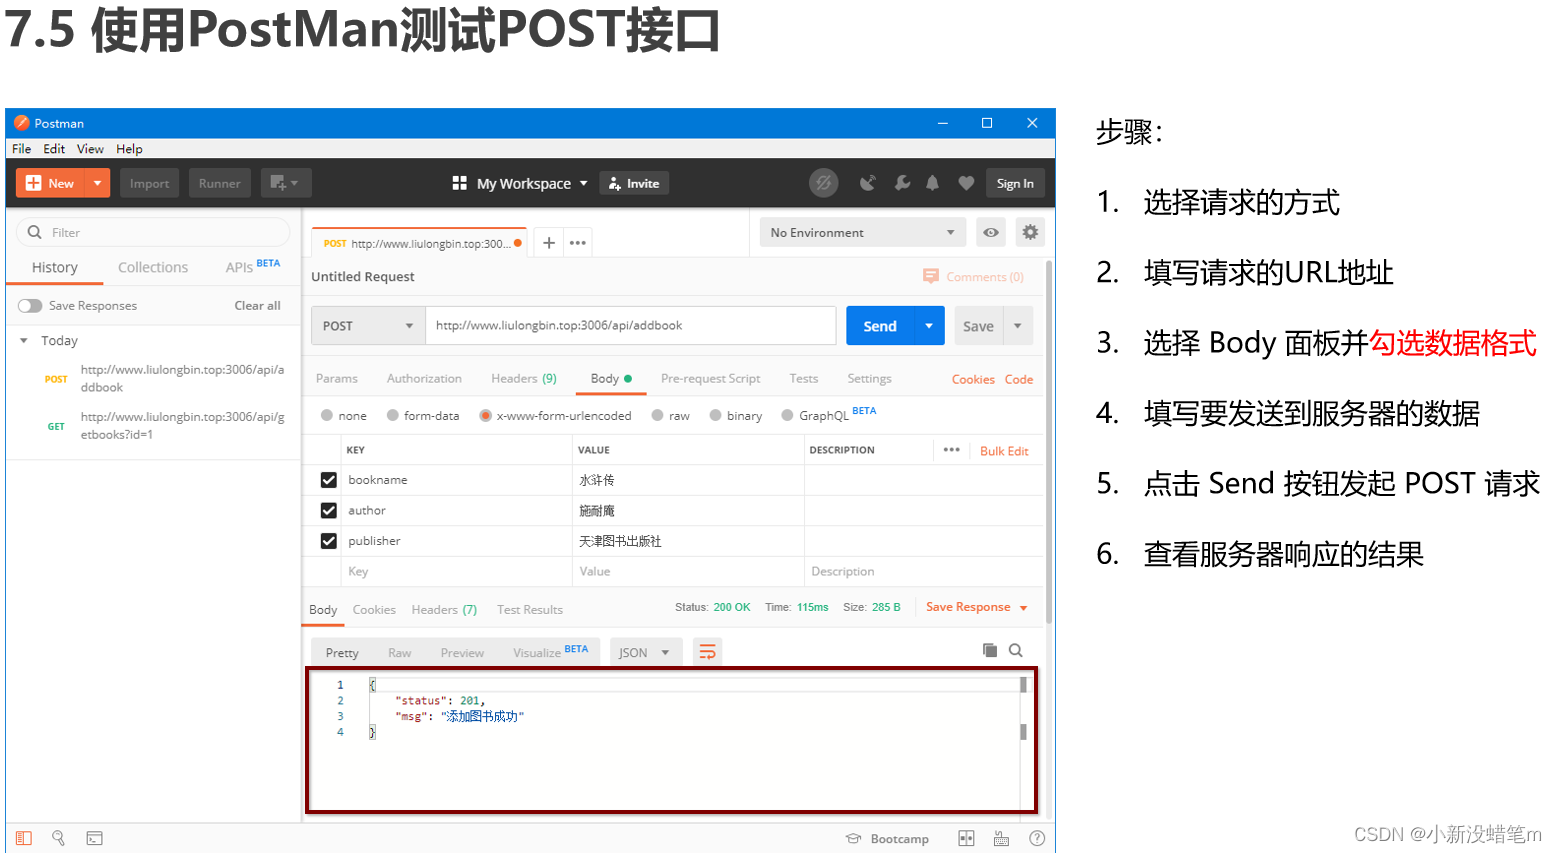Screen dimensions: 1557x853
Task: Click Clear all history link
Action: pos(257,306)
